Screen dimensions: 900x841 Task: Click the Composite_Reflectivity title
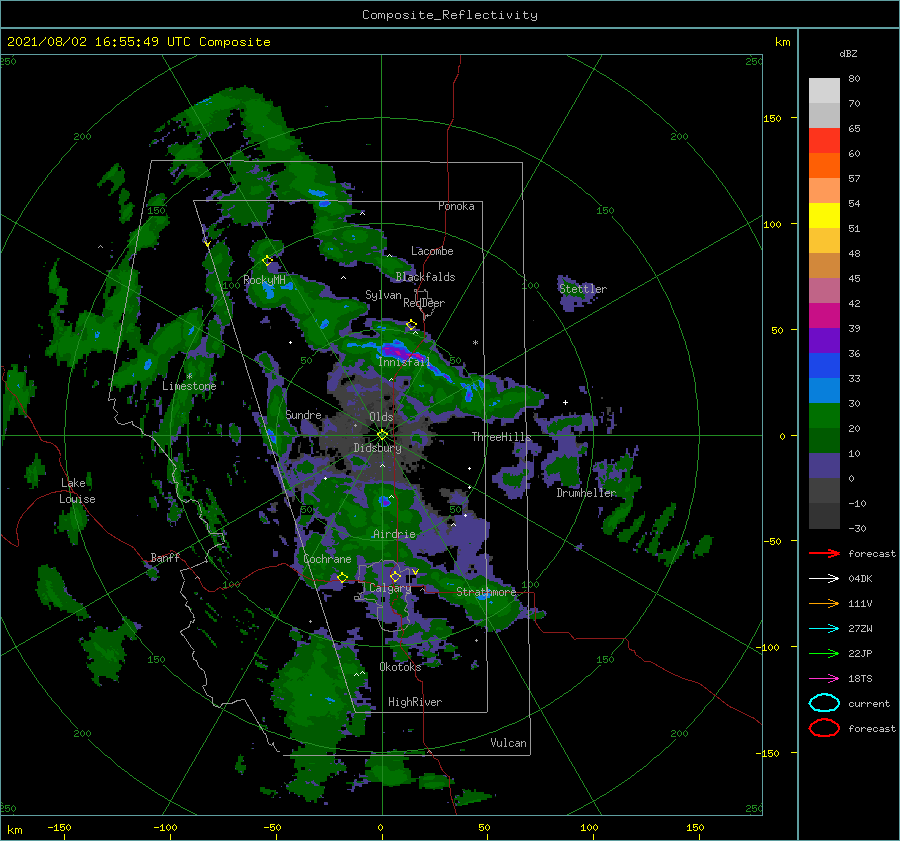pyautogui.click(x=450, y=15)
